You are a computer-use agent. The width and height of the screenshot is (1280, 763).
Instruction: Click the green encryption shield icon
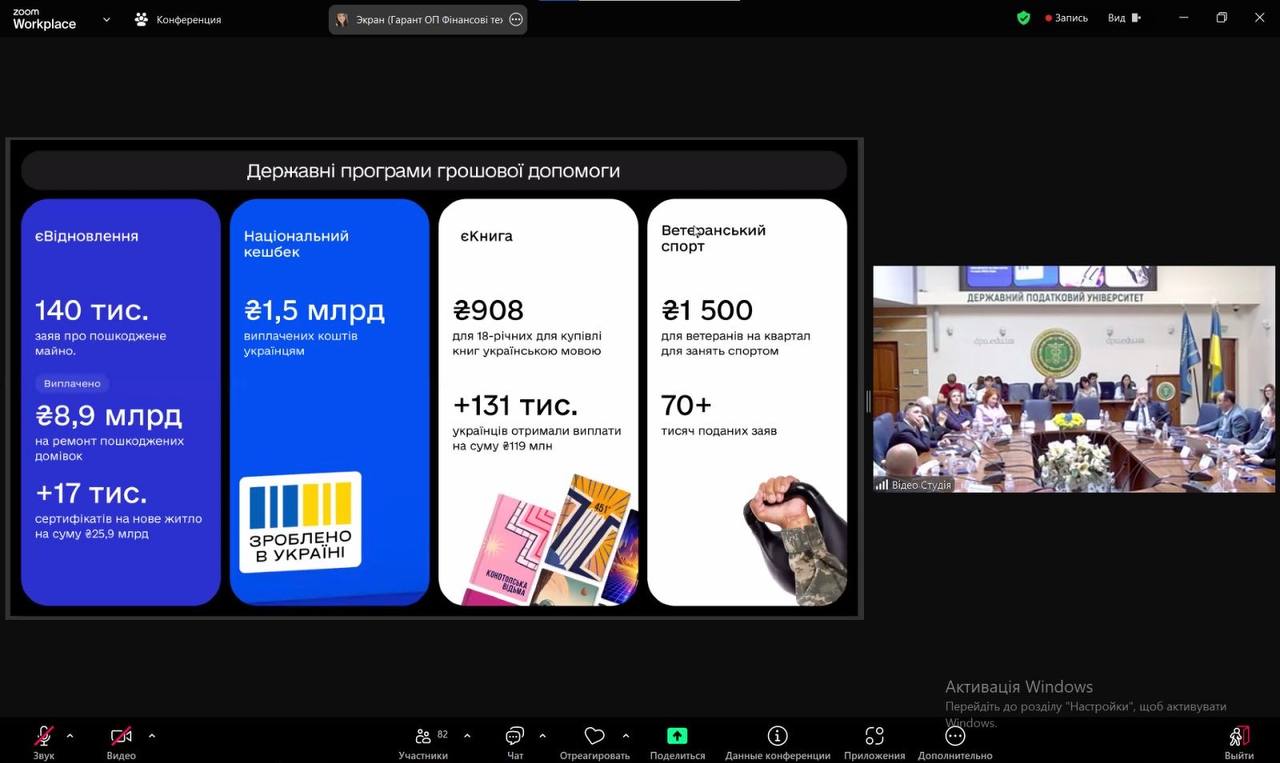click(x=1023, y=18)
